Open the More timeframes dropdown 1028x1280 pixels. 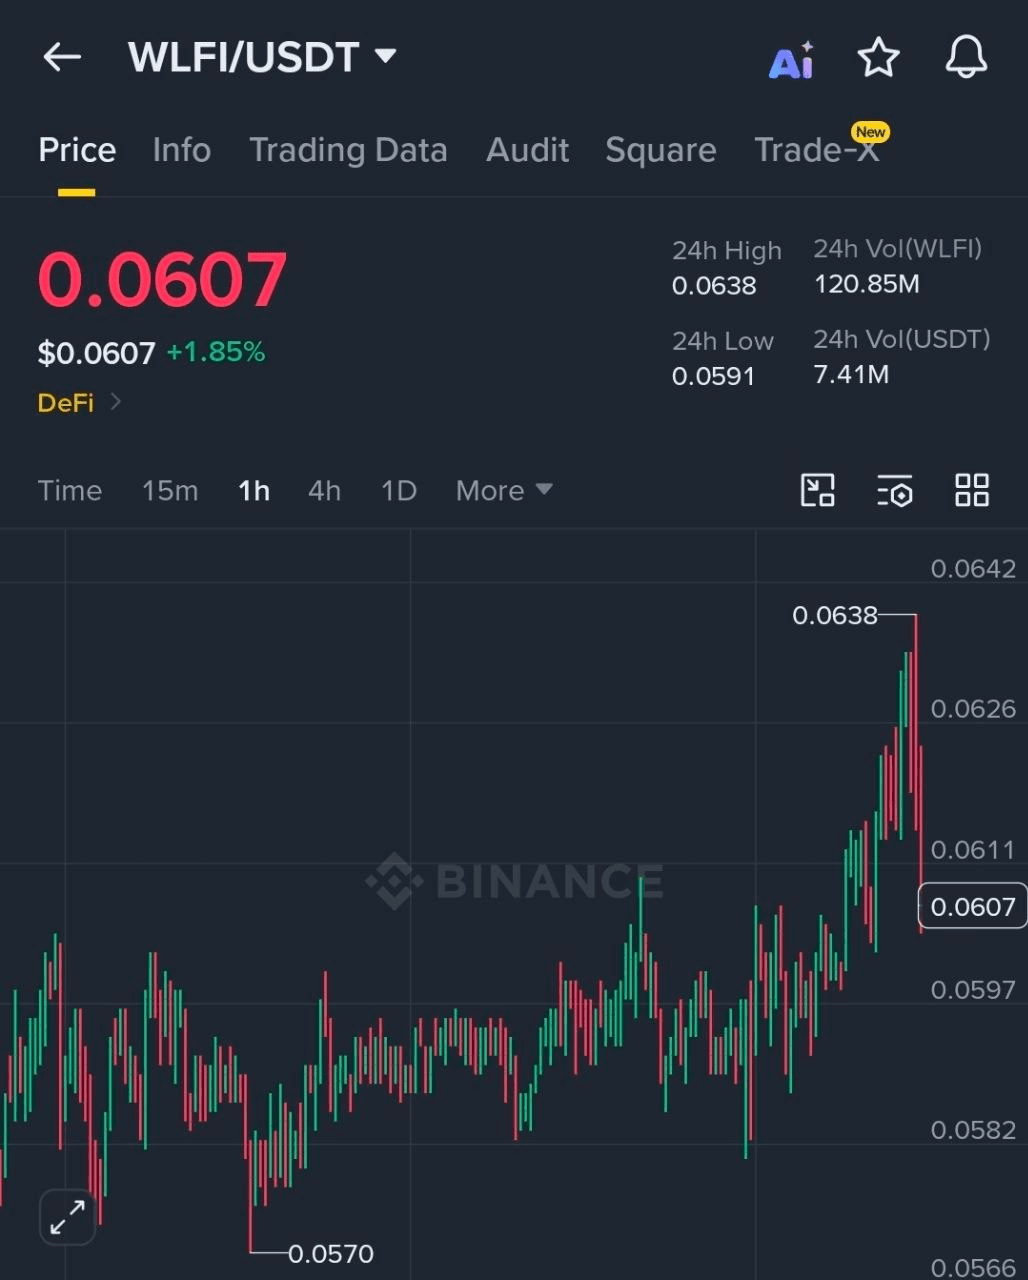click(504, 490)
